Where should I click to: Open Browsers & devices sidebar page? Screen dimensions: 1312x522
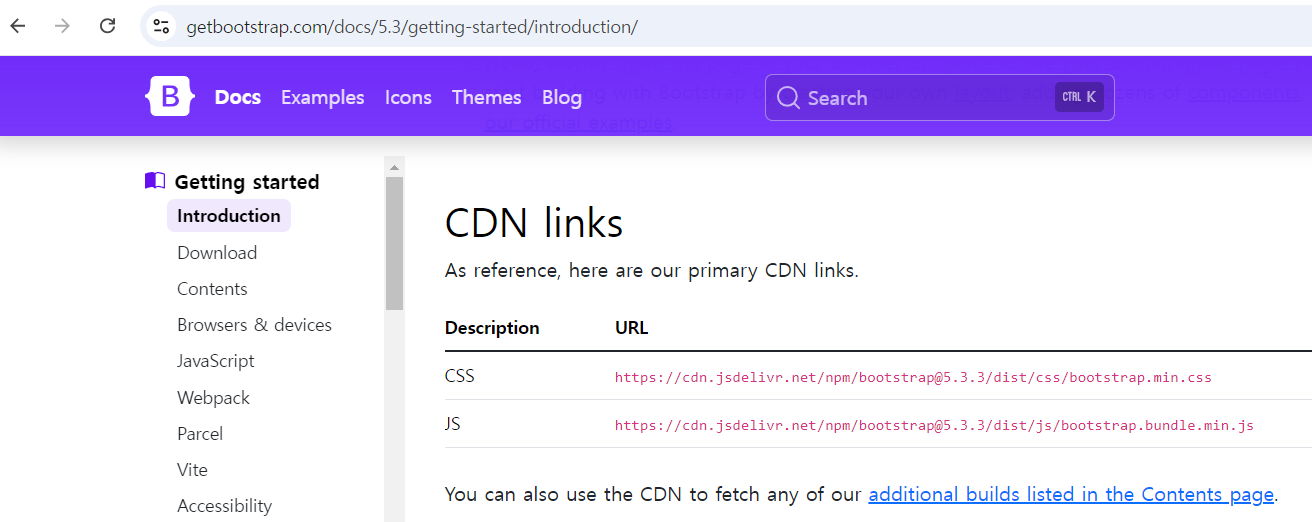pyautogui.click(x=254, y=325)
